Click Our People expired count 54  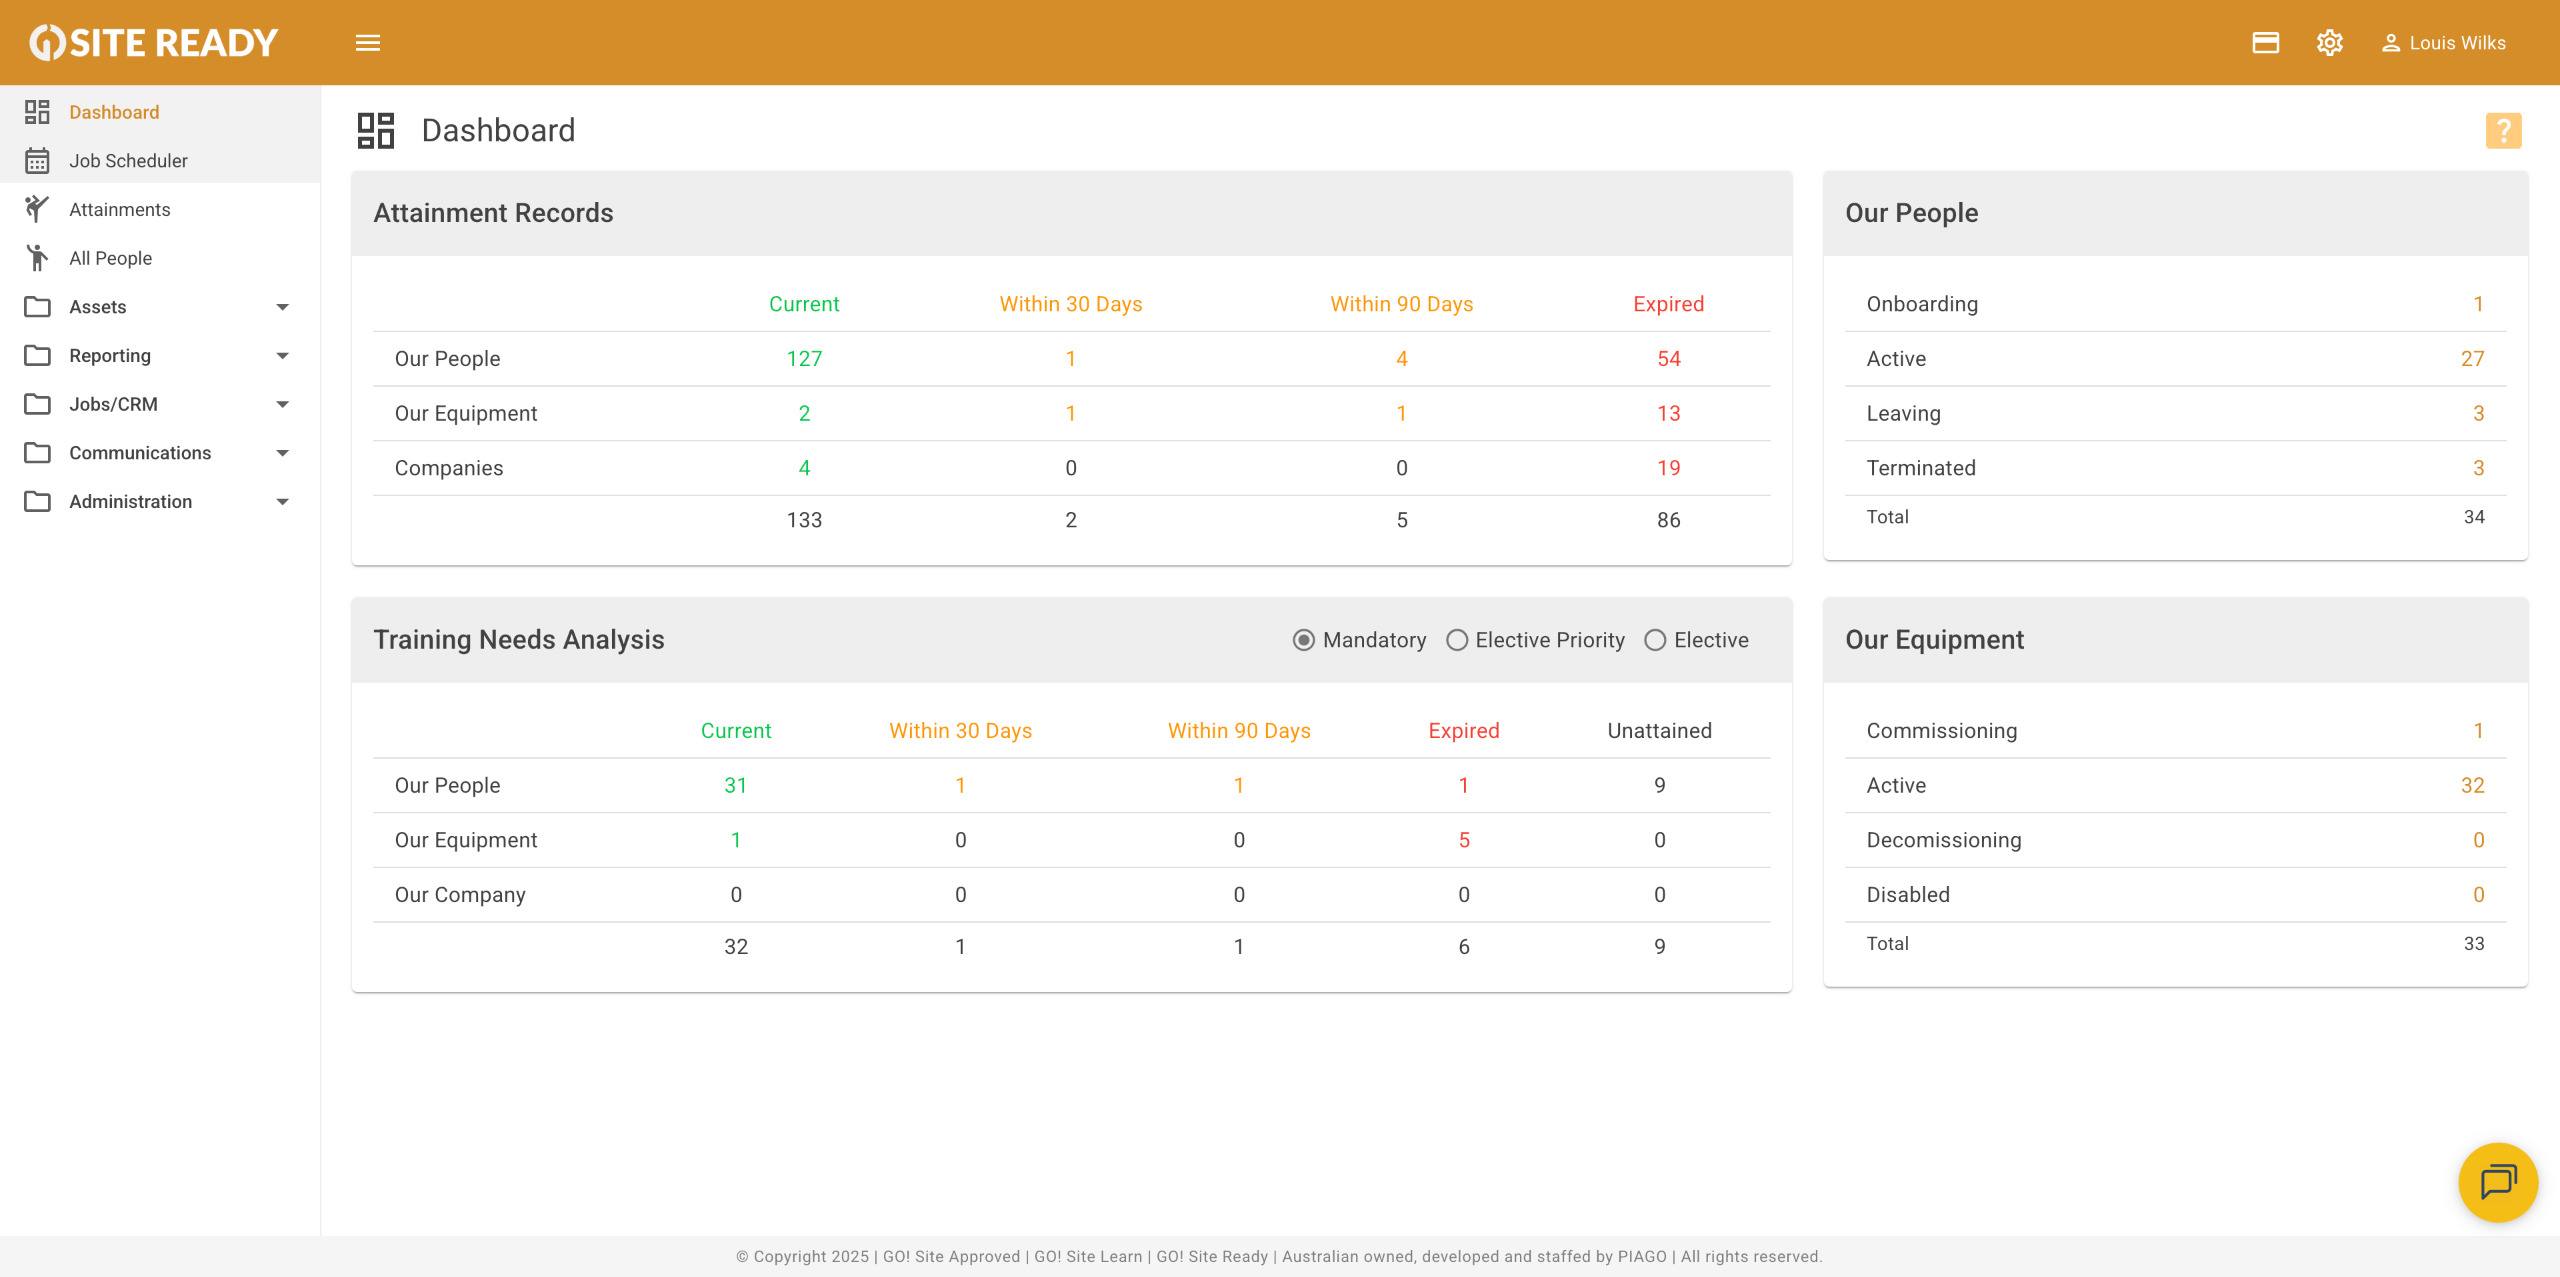[1668, 359]
